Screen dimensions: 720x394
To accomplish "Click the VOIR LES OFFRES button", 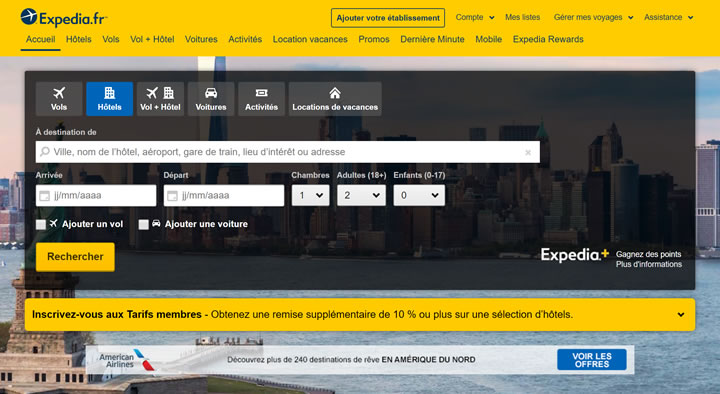I will (592, 360).
